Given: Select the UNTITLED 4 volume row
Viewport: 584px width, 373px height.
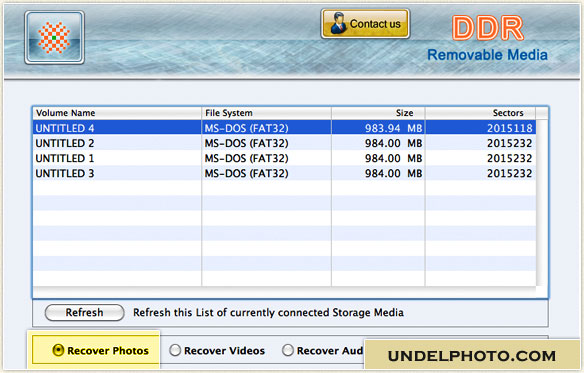Looking at the screenshot, I should 285,128.
